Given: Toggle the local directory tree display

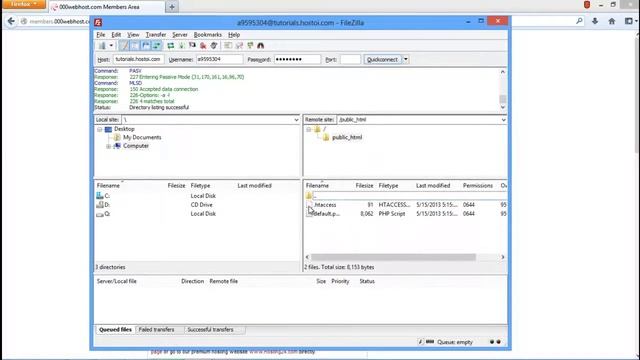Looking at the screenshot, I should 135,46.
